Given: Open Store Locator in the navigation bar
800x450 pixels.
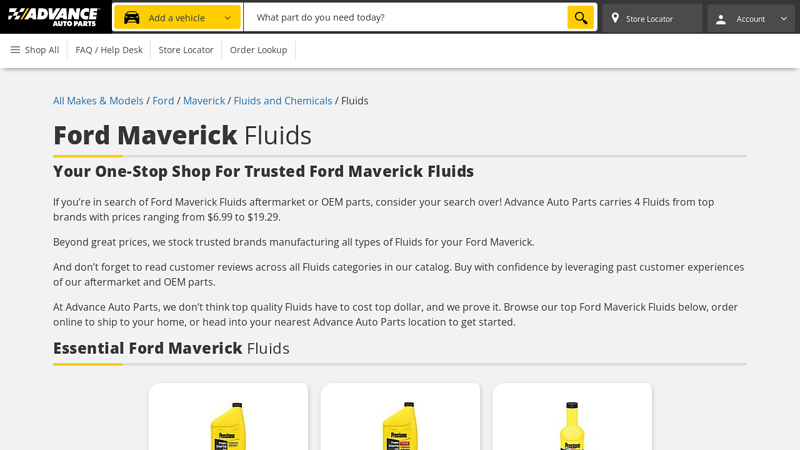Looking at the screenshot, I should point(186,50).
